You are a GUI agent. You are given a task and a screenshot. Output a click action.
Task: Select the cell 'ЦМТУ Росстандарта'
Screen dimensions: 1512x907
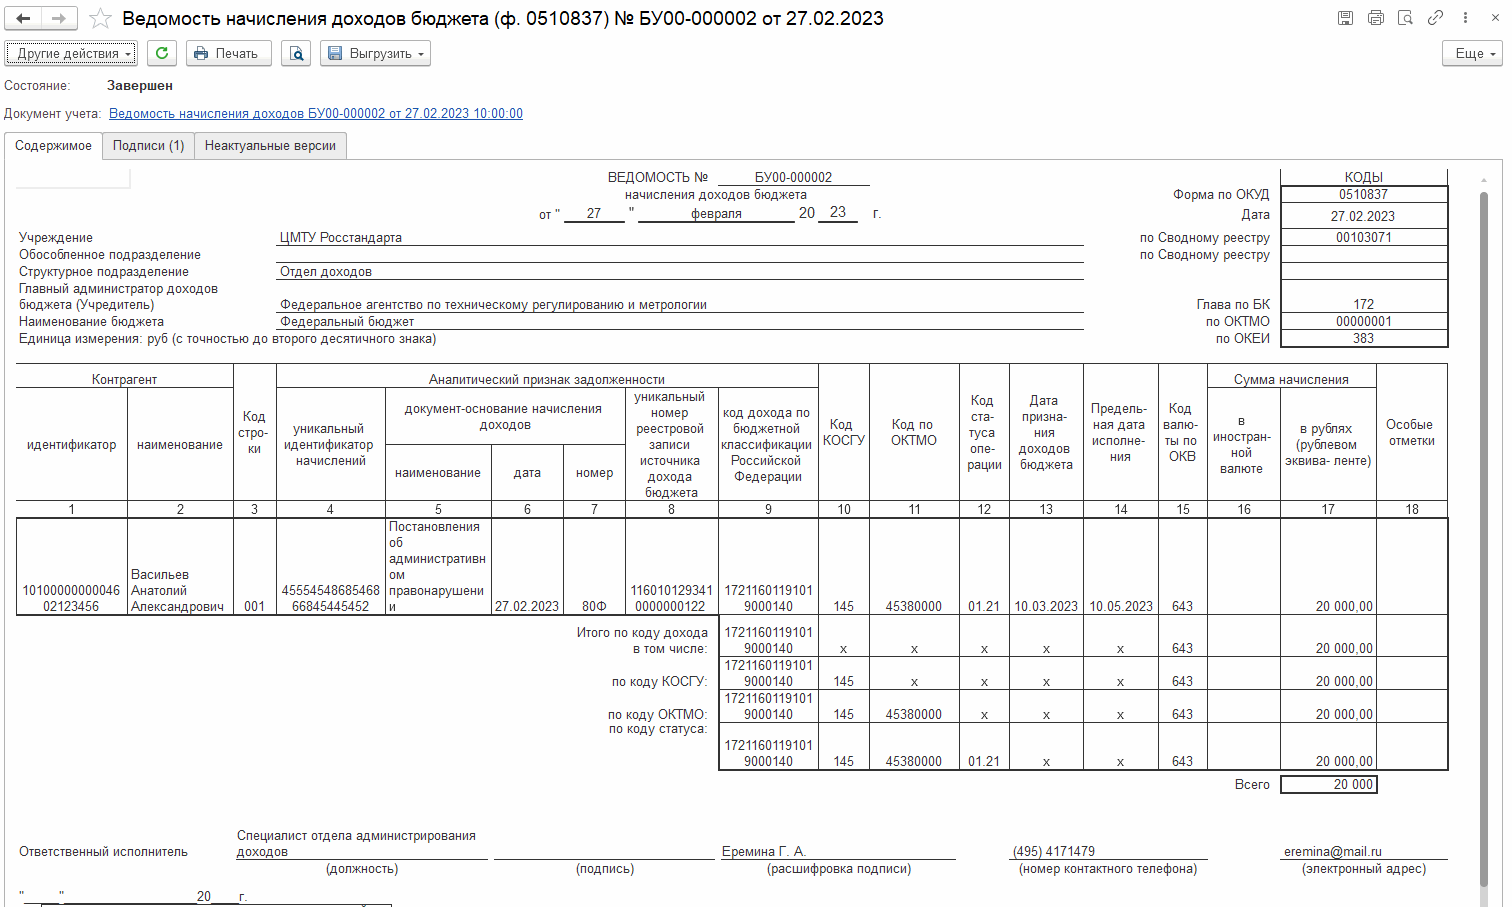[680, 237]
